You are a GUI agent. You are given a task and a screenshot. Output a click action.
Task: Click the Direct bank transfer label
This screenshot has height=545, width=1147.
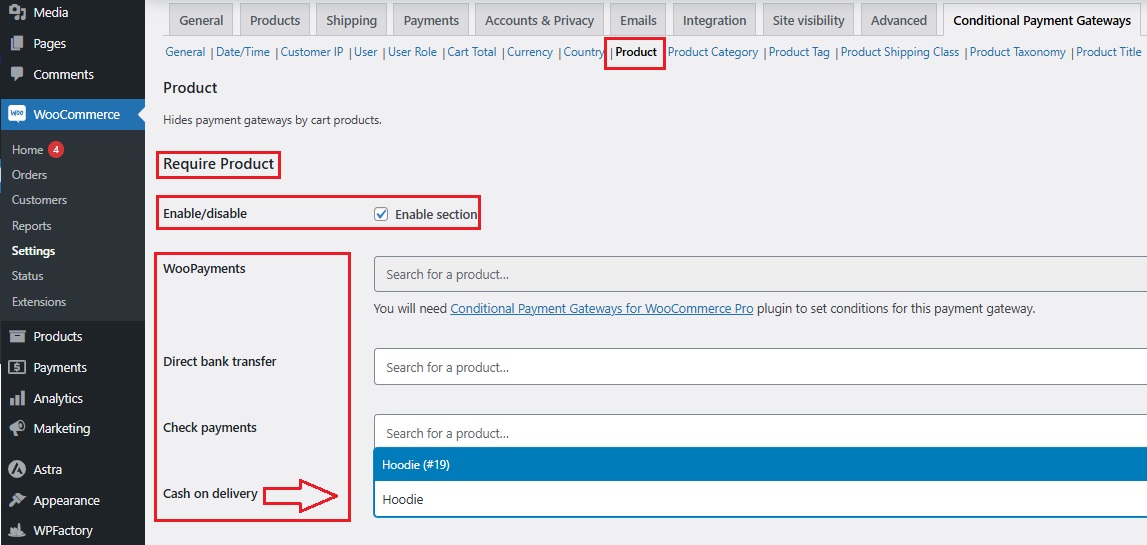click(x=219, y=361)
